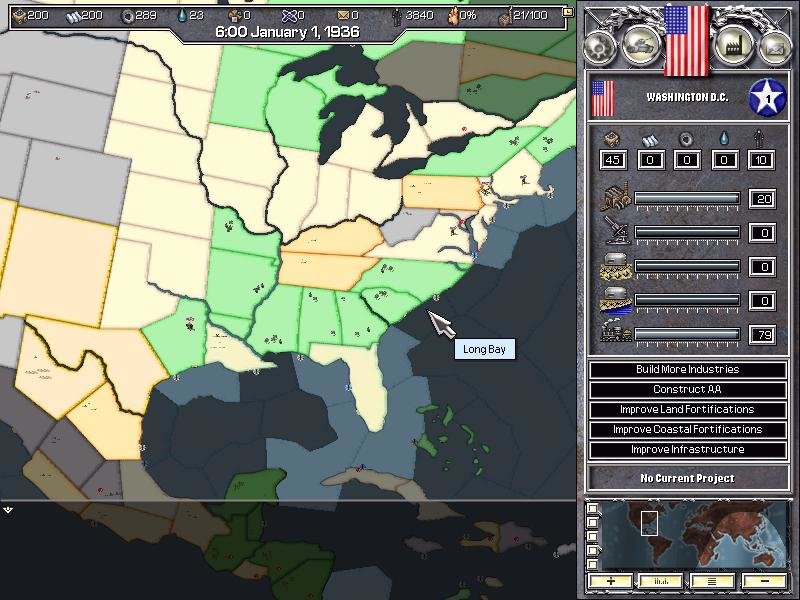Click the resource value box showing 45
This screenshot has height=600, width=800.
pos(612,160)
